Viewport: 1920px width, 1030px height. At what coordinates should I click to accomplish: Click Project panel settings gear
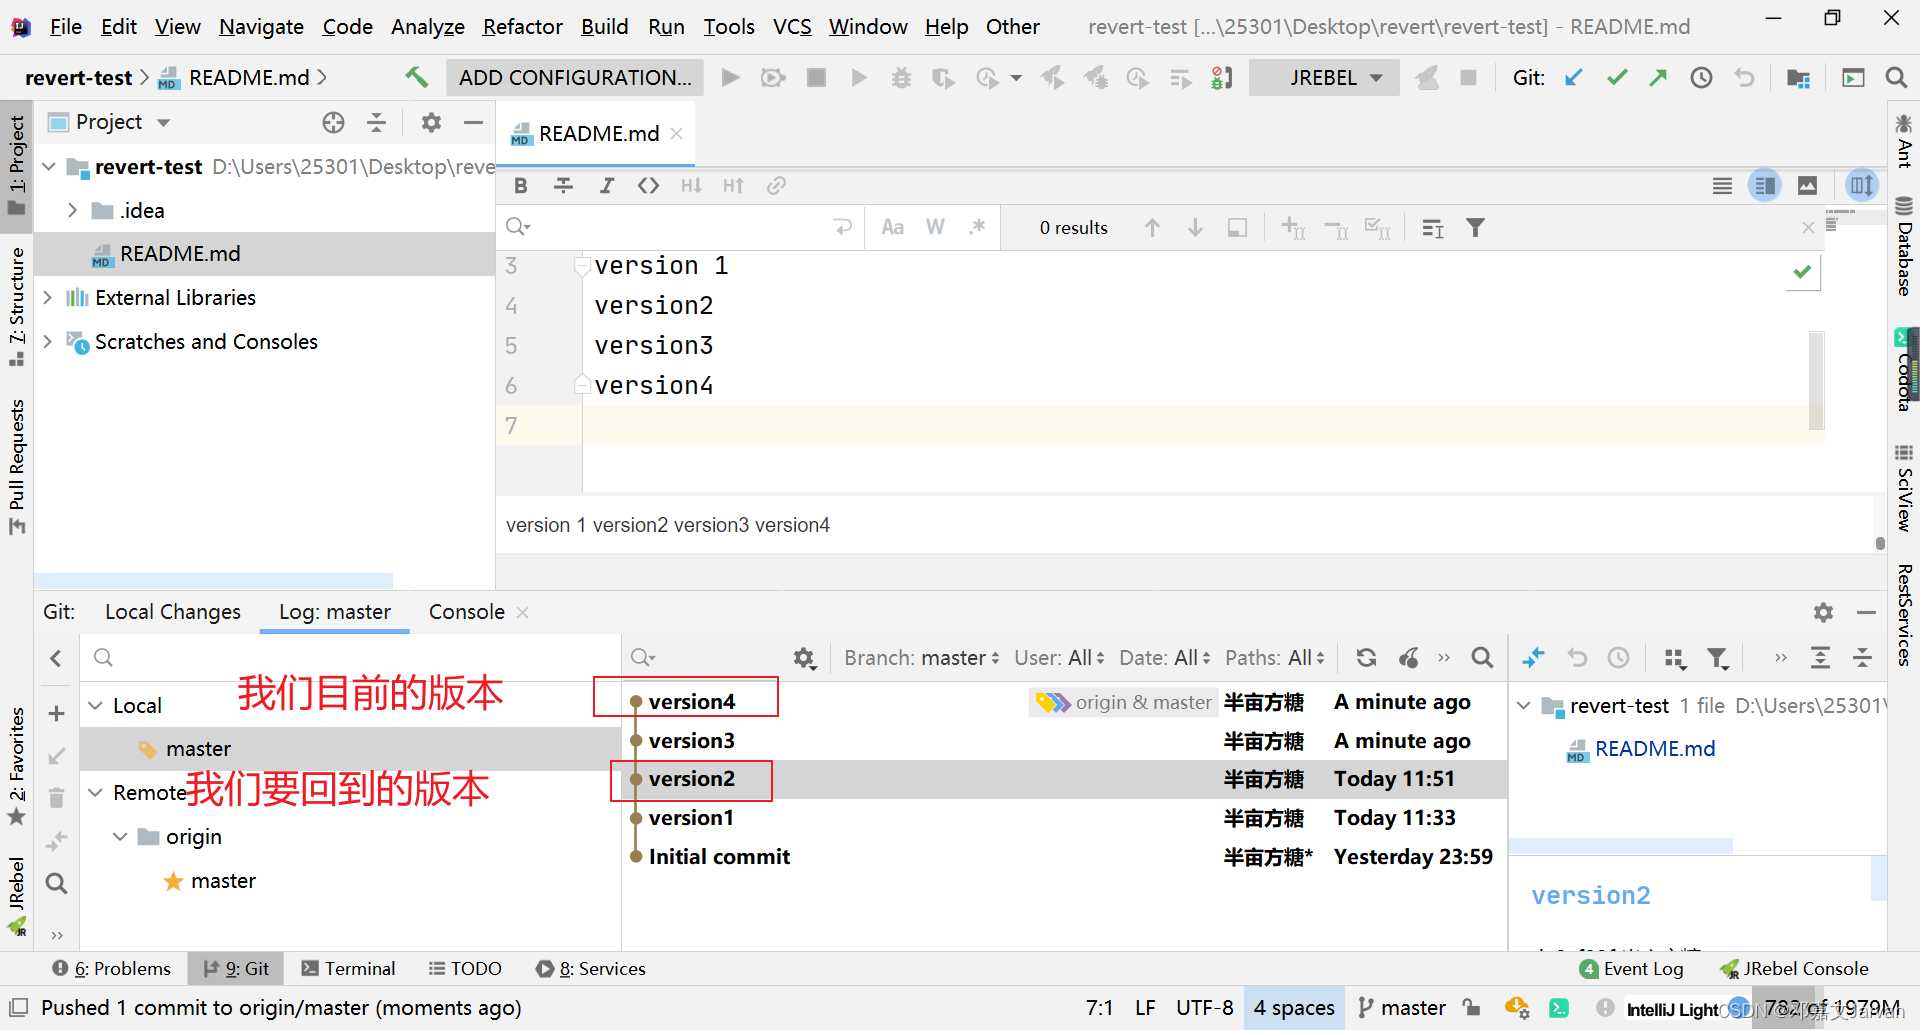[431, 122]
